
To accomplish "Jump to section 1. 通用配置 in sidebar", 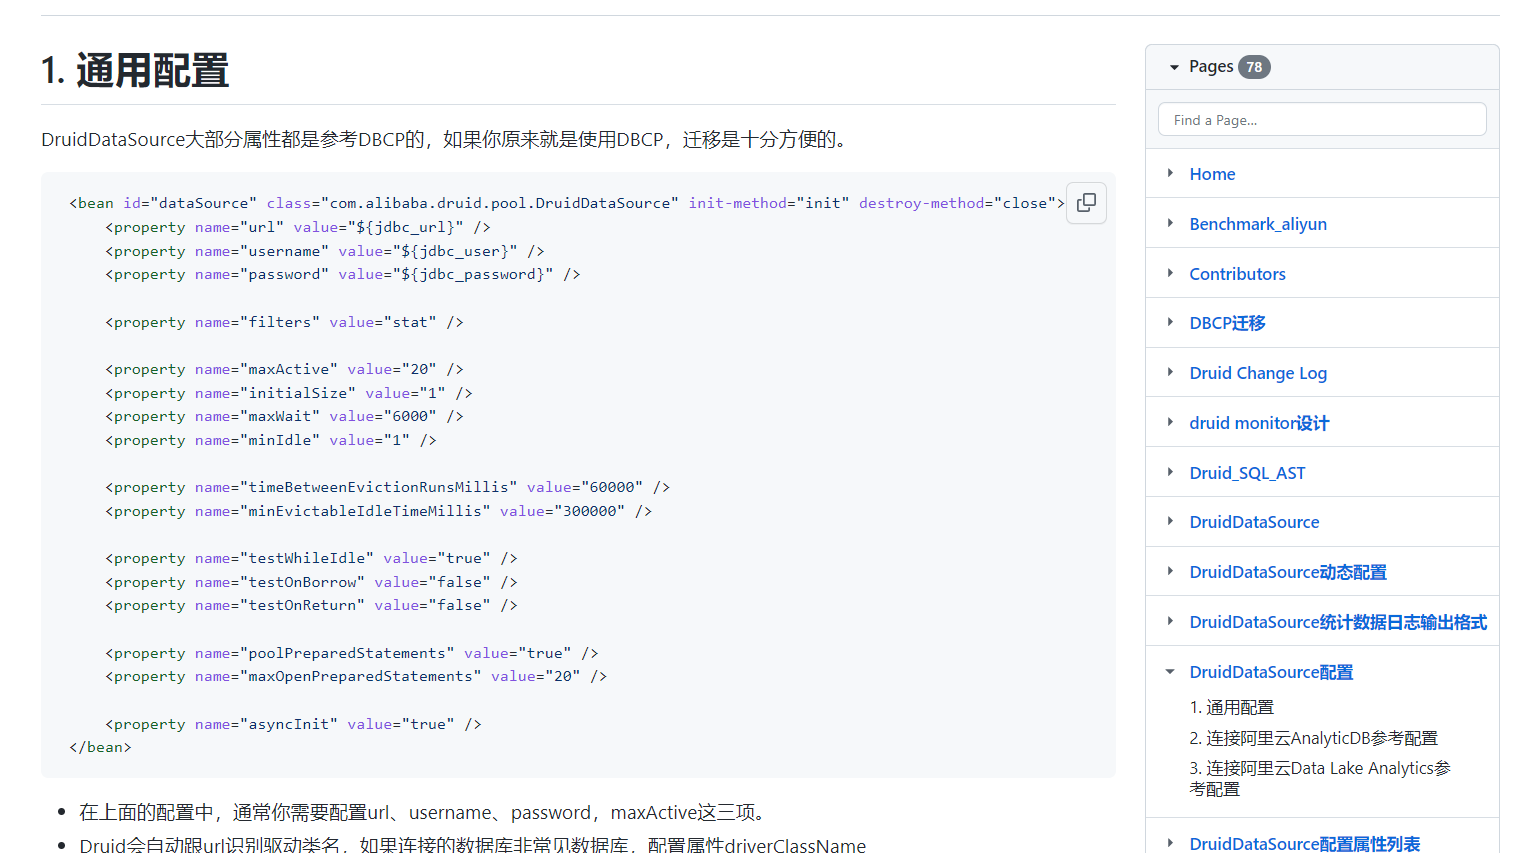I will tap(1231, 707).
